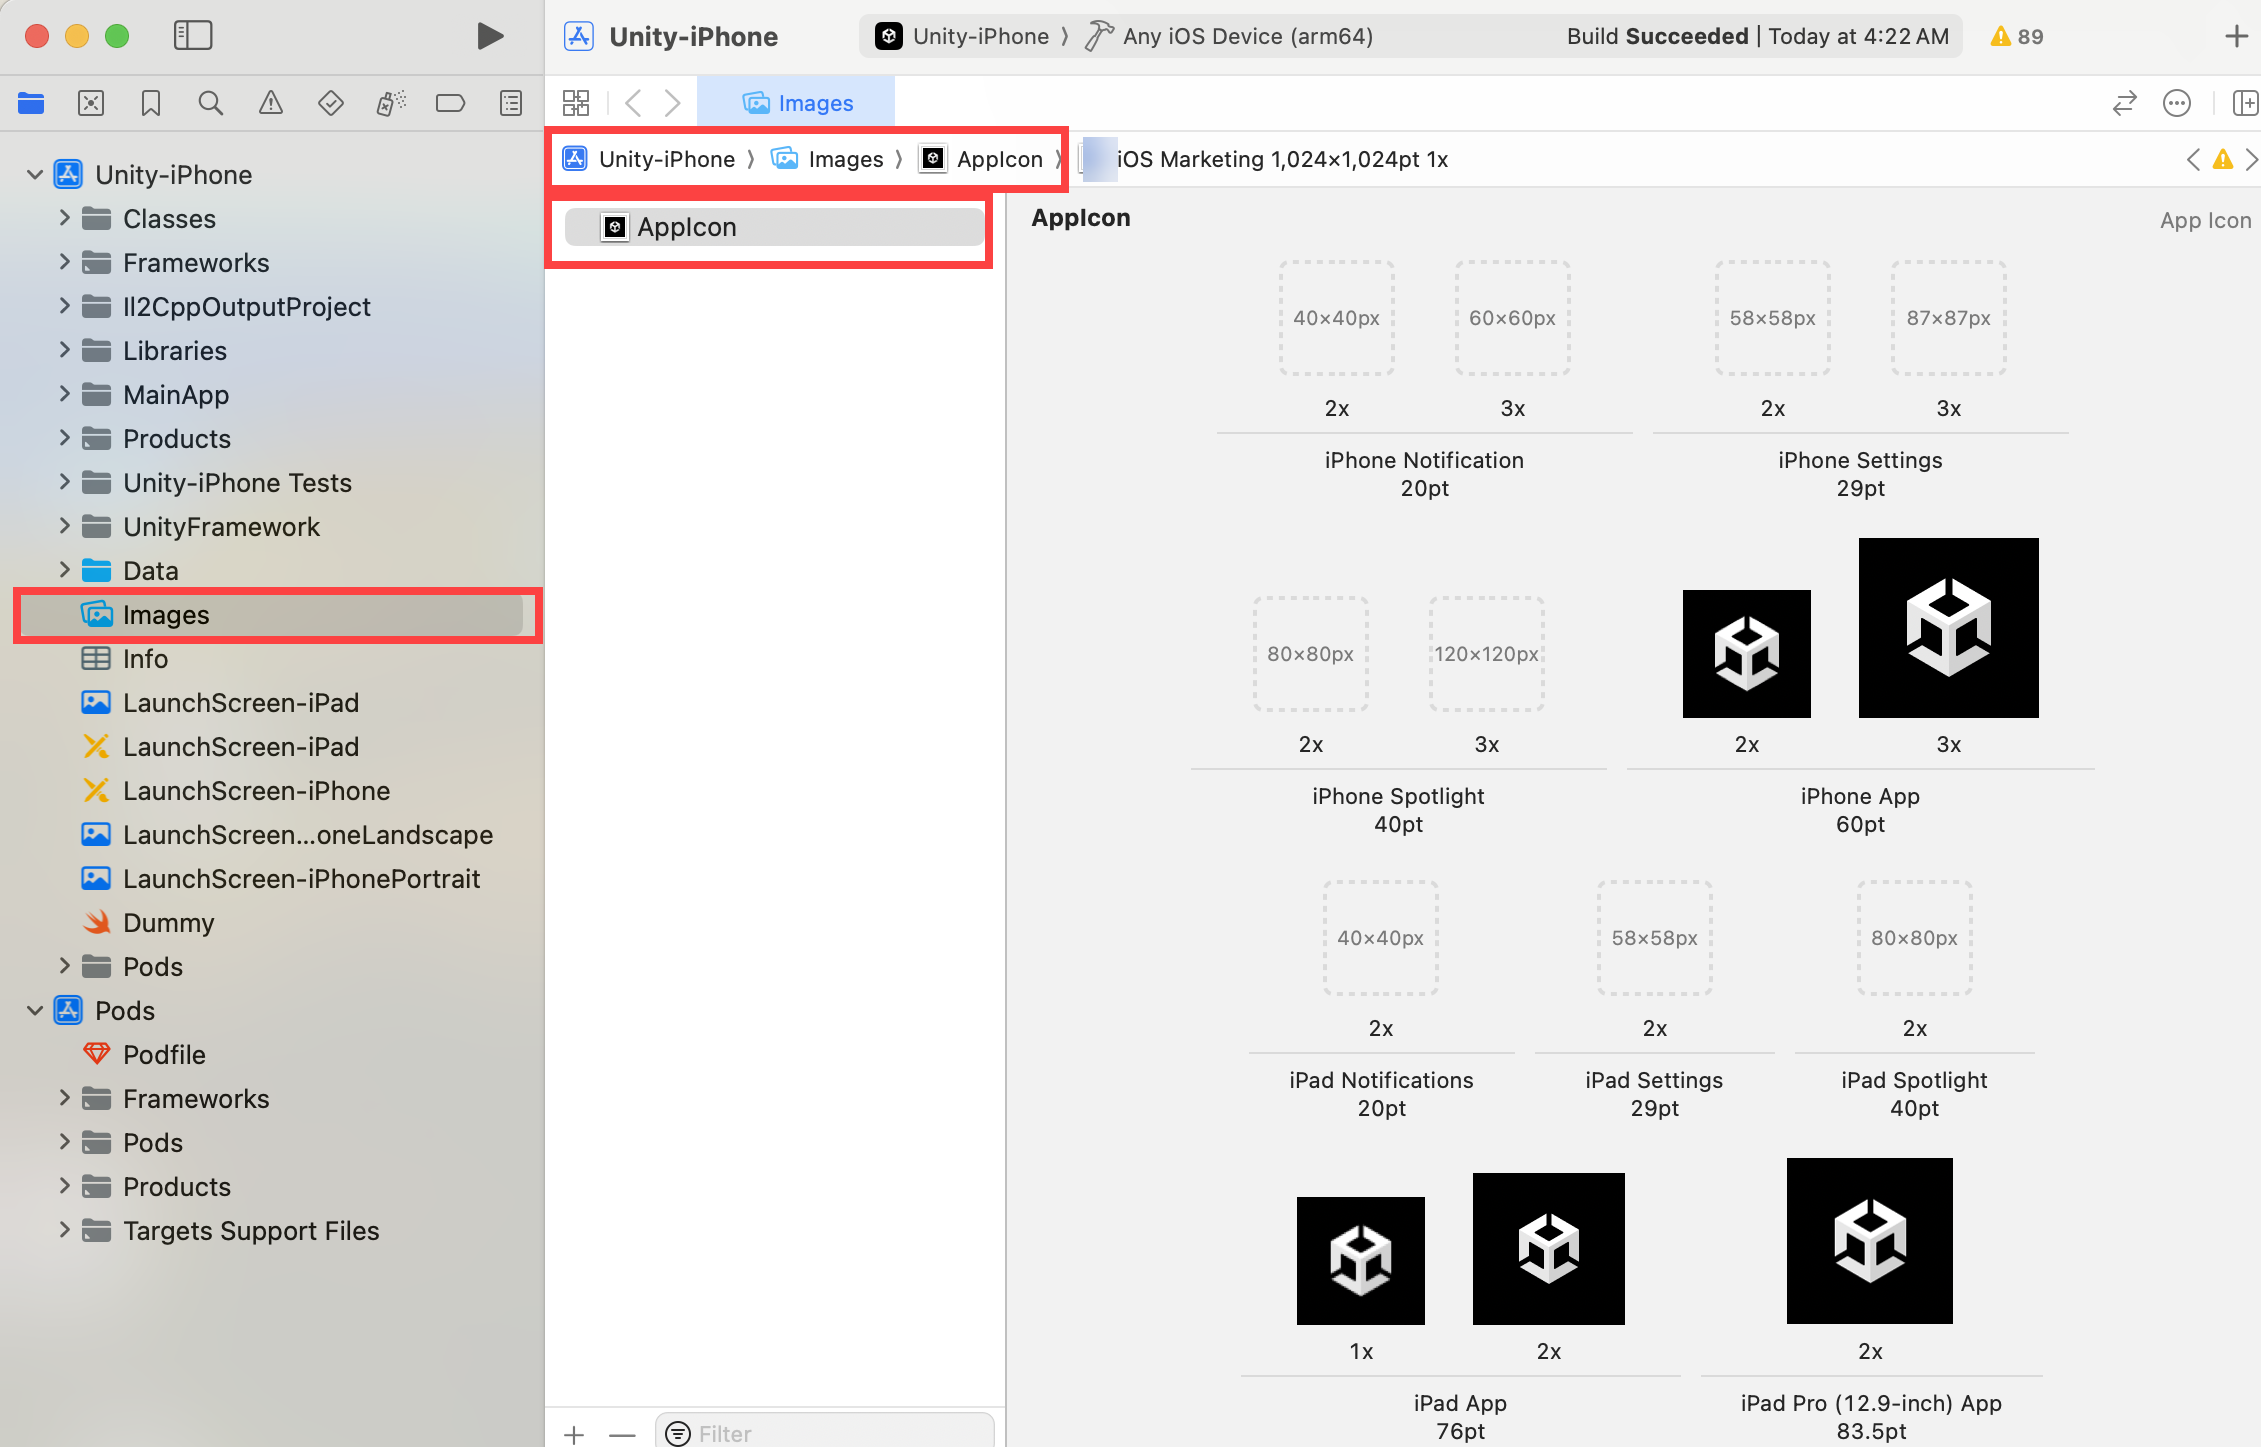Click the Run play button
Screen dimensions: 2261x1447
489,37
